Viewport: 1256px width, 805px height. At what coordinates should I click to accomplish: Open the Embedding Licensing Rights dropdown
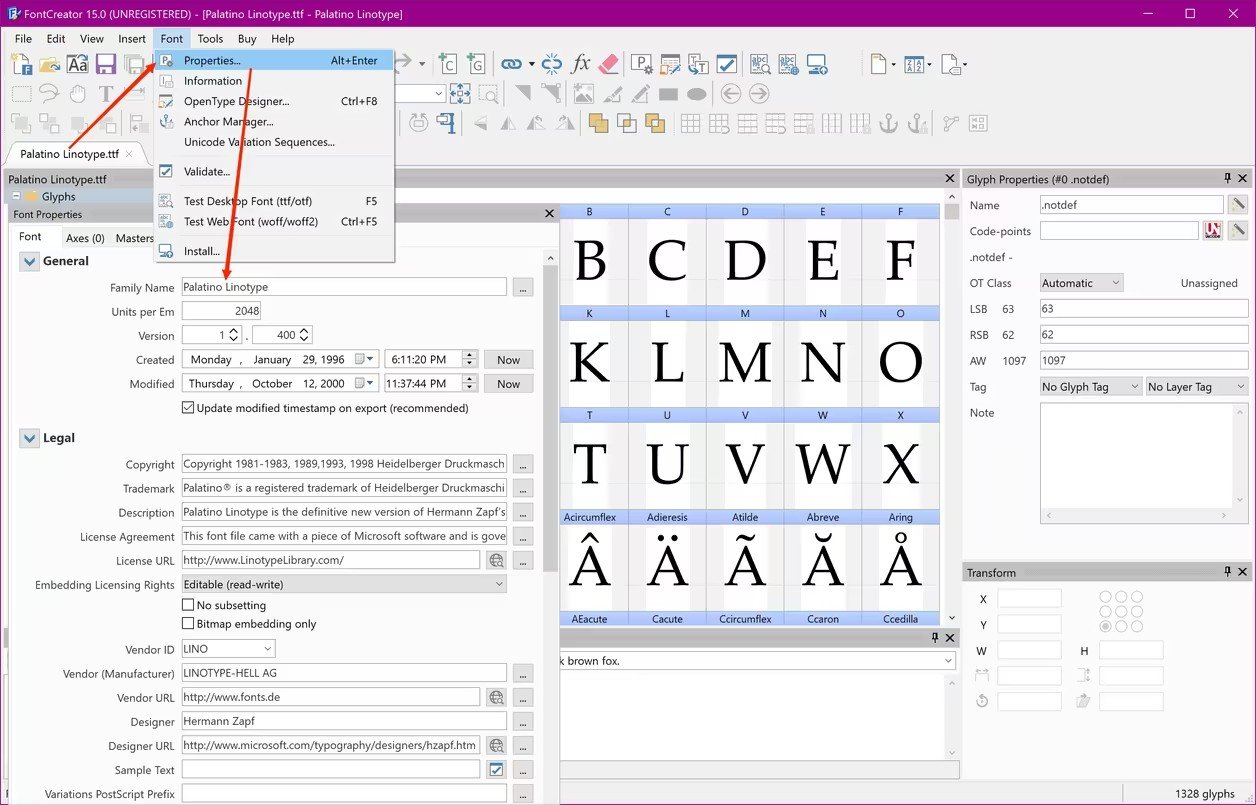pos(344,585)
